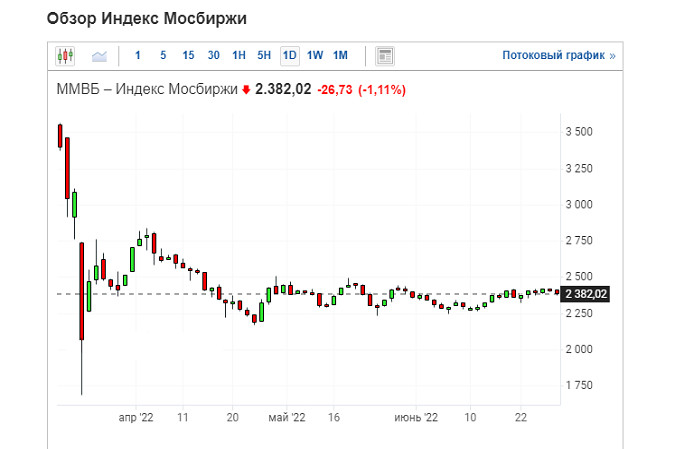Choose the 5 minute interval

pos(163,55)
